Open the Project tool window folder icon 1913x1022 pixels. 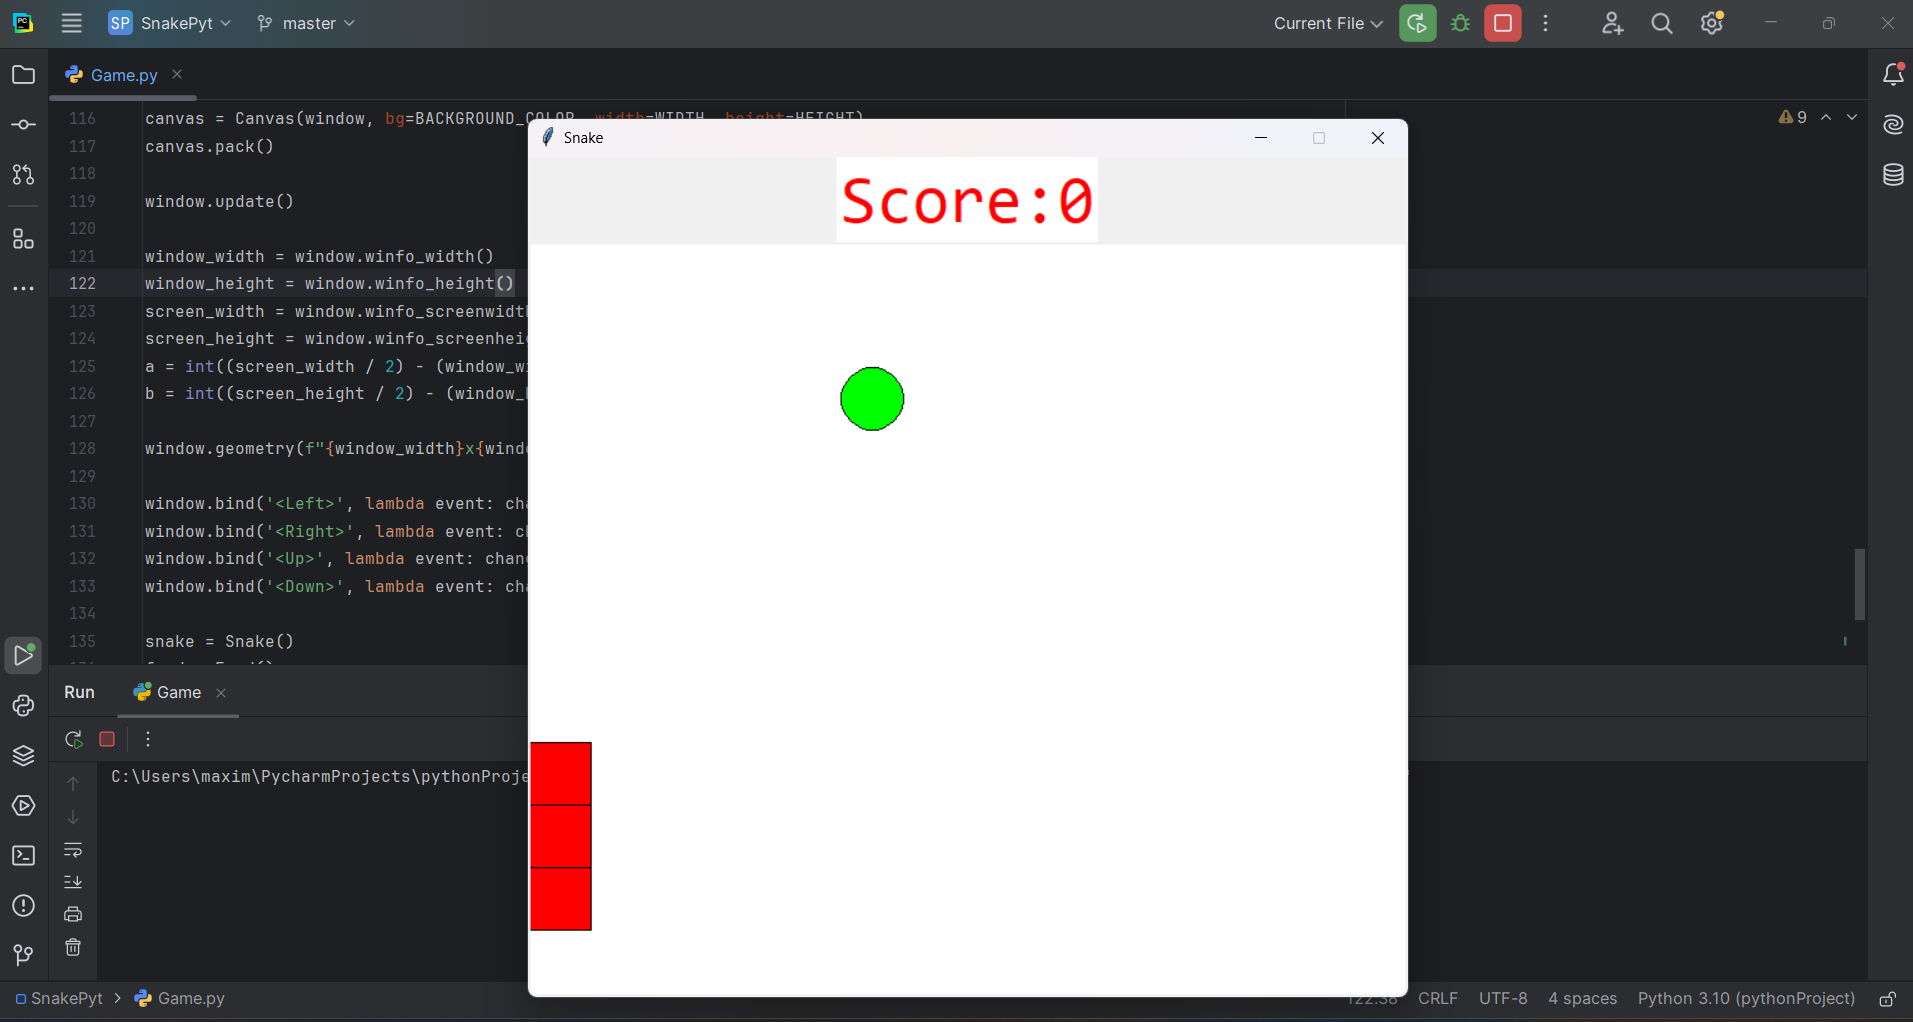click(23, 75)
